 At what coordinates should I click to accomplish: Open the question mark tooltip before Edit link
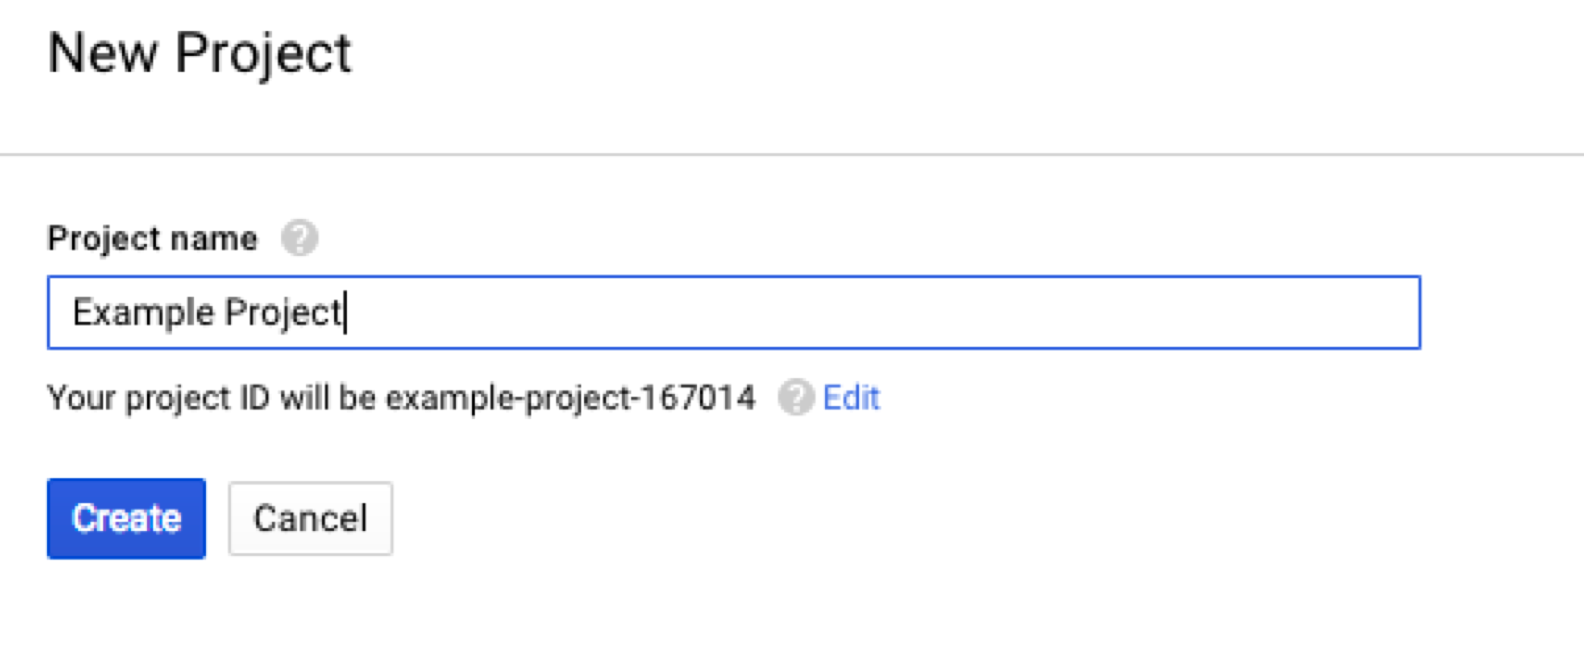pos(795,397)
